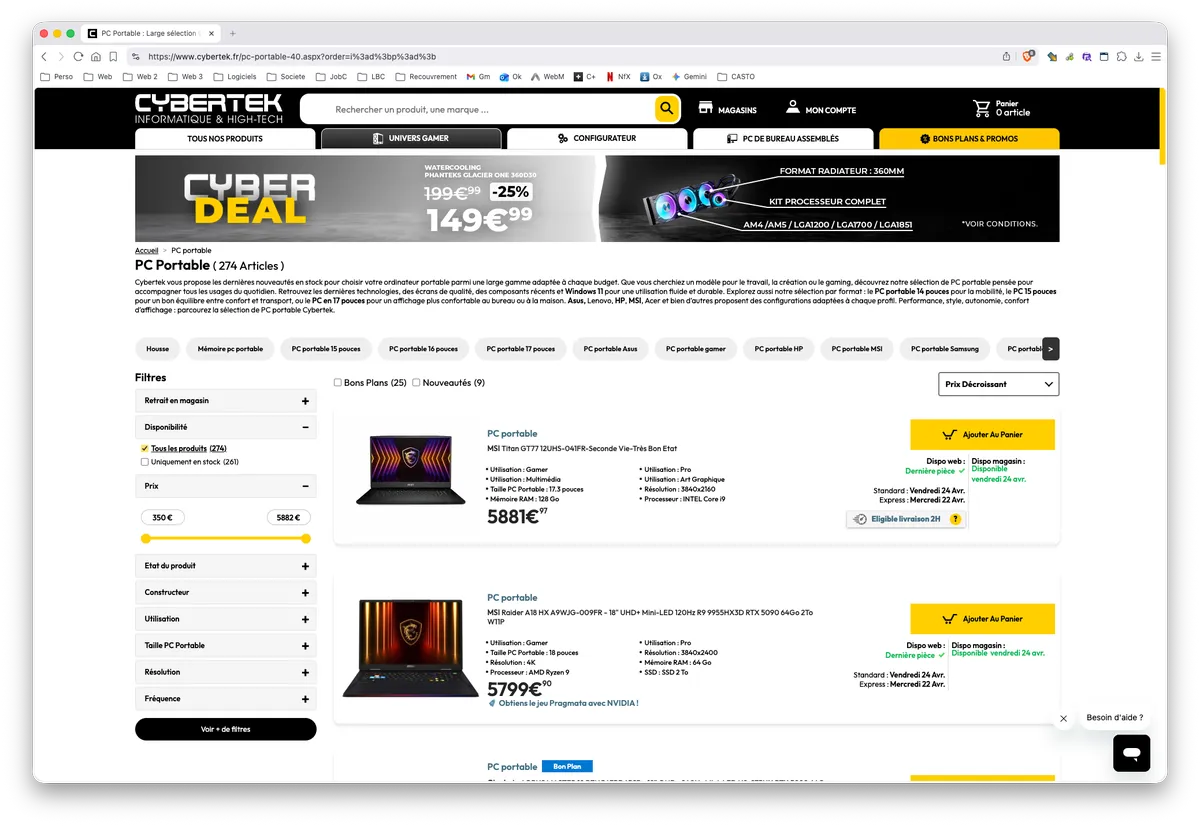This screenshot has height=826, width=1200.
Task: Open the Configurateur menu
Action: pos(597,139)
